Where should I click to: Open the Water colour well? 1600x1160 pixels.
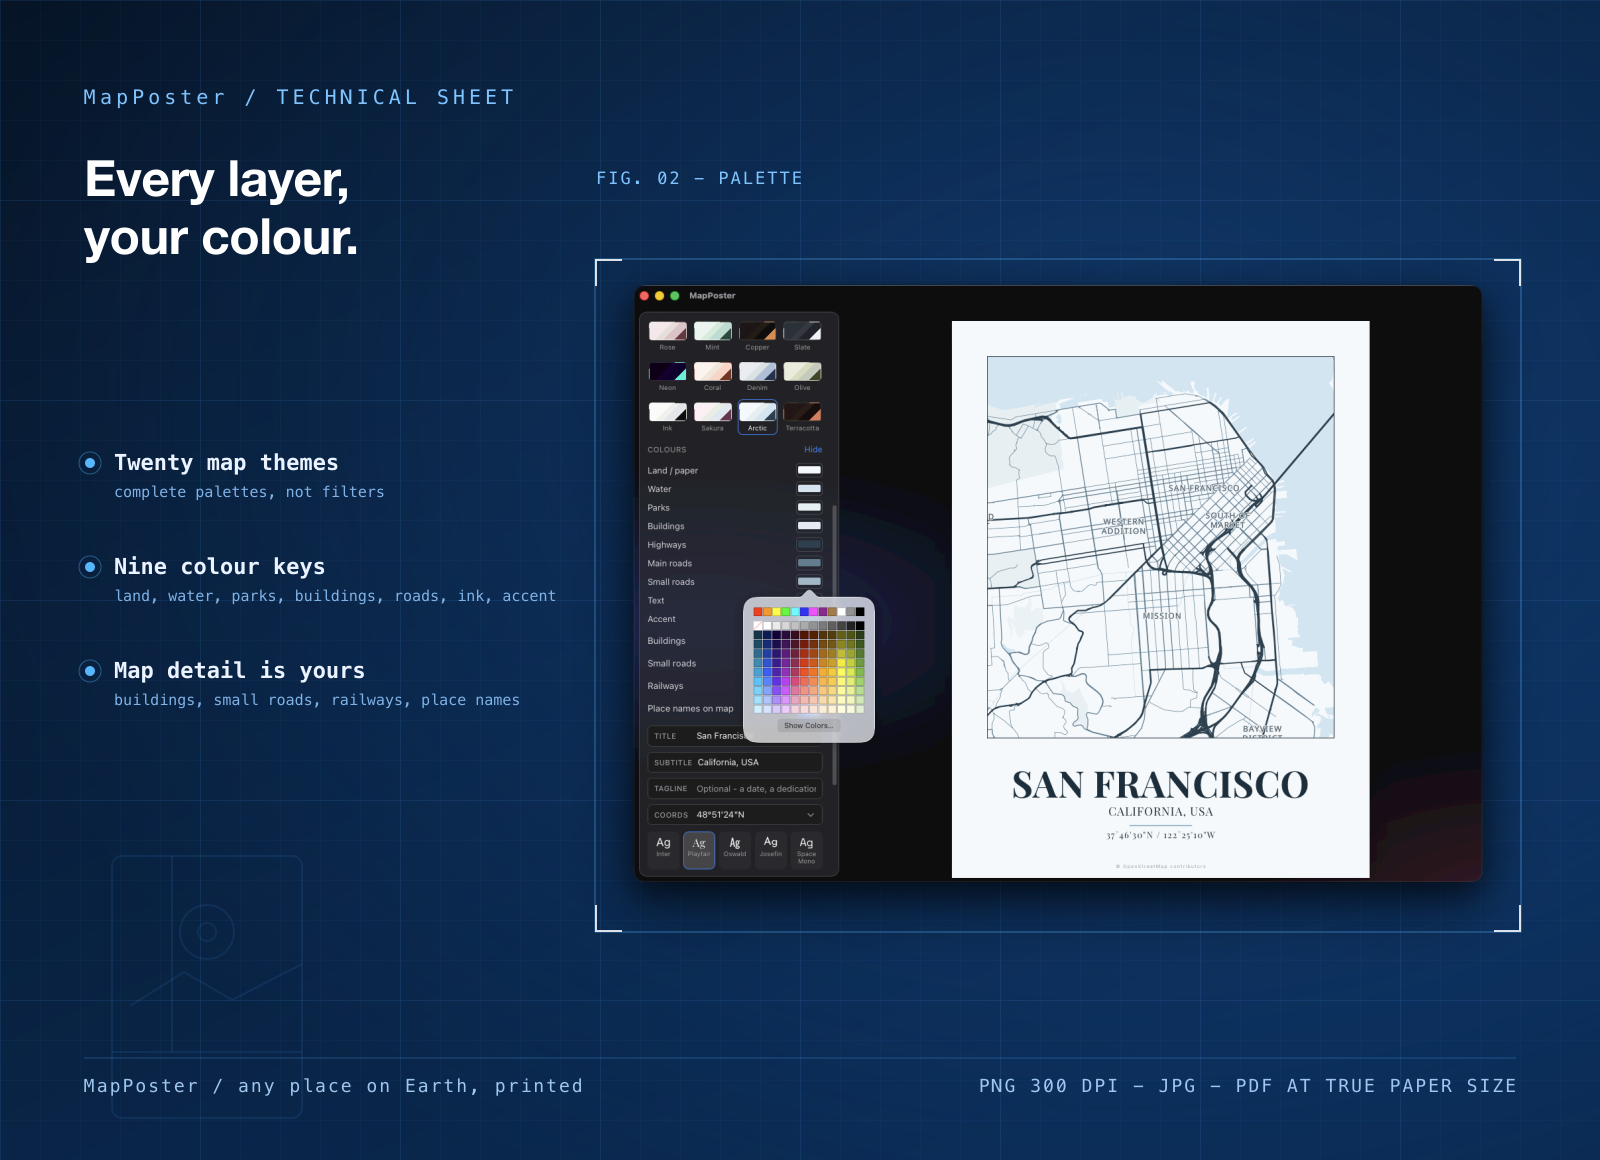tap(809, 489)
